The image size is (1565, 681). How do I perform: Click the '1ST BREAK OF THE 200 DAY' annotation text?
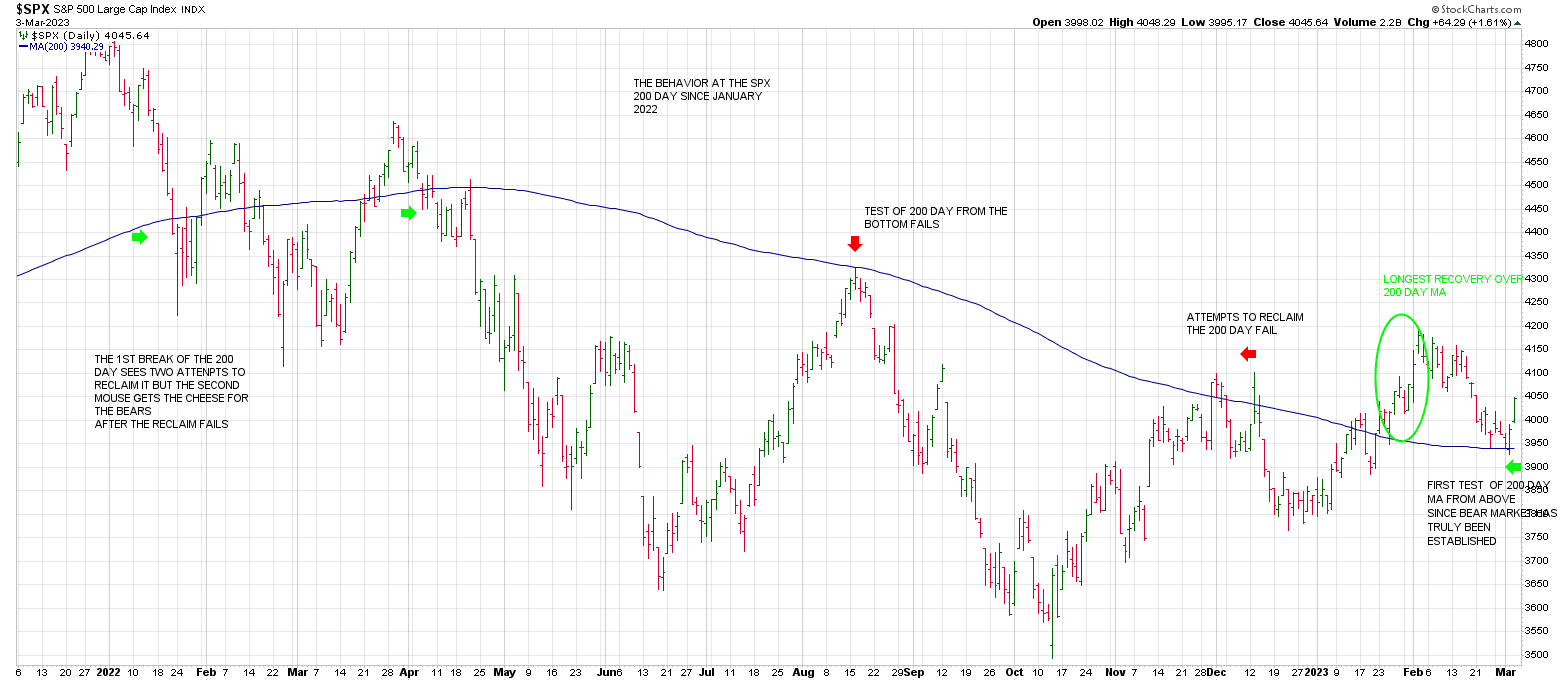click(x=170, y=391)
